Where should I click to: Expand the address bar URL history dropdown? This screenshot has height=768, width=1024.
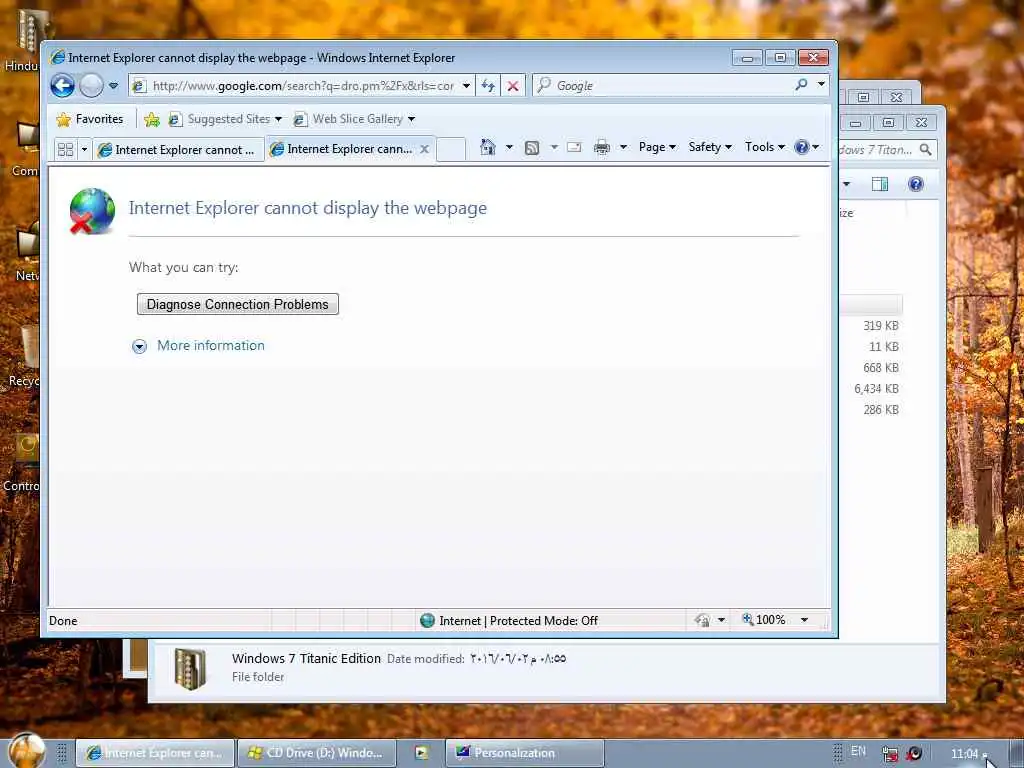point(466,86)
